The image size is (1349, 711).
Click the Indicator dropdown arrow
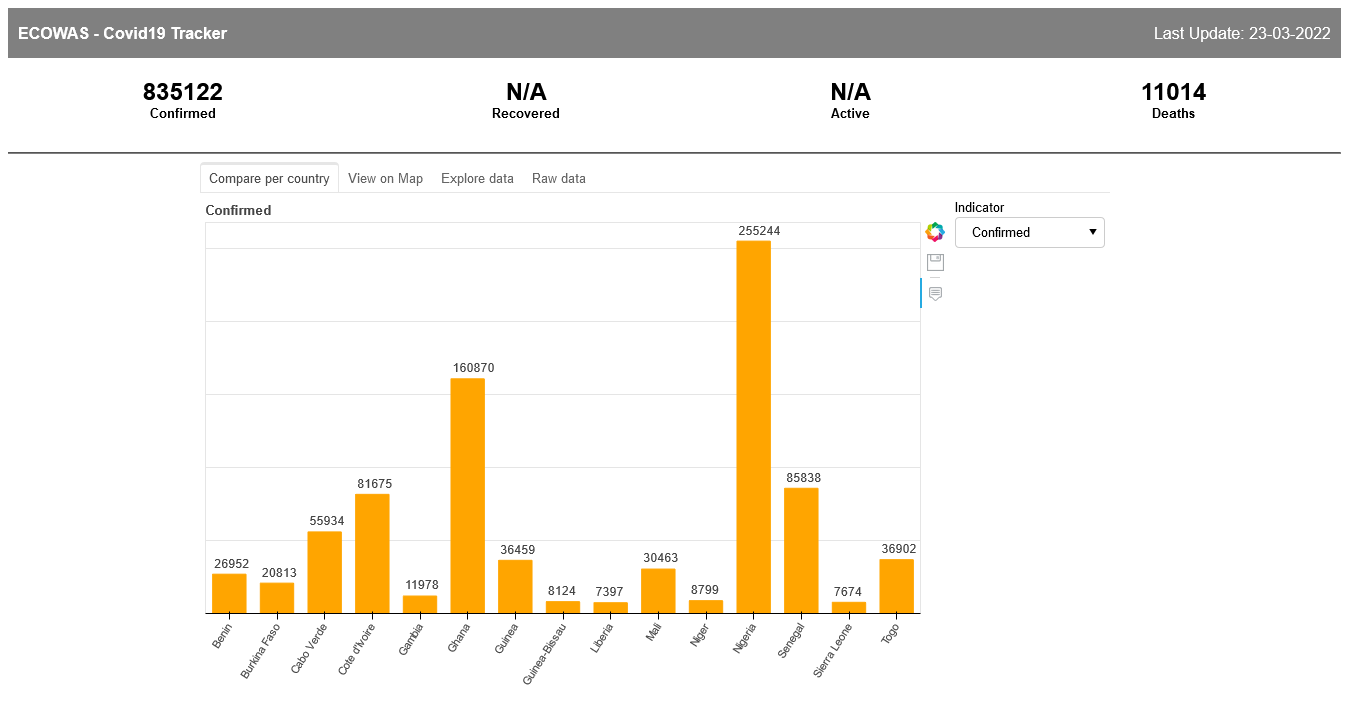coord(1093,232)
